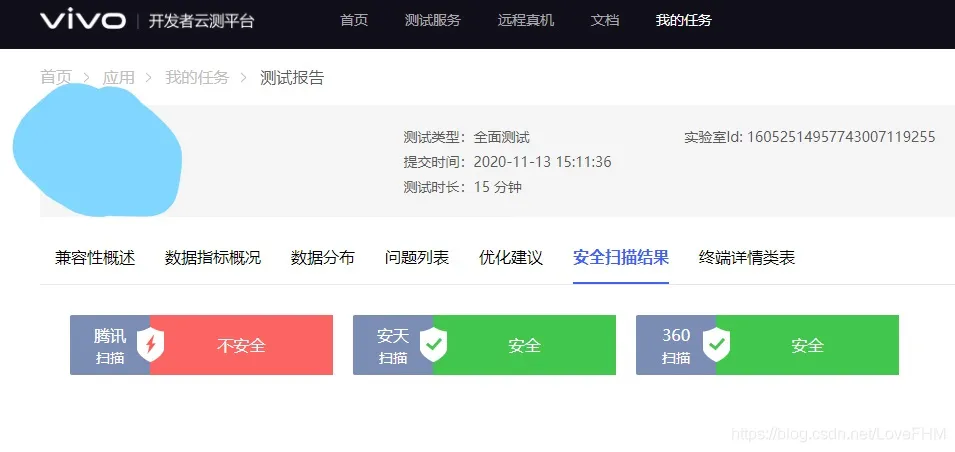Click the 360扫描 label
955x452 pixels.
point(676,346)
